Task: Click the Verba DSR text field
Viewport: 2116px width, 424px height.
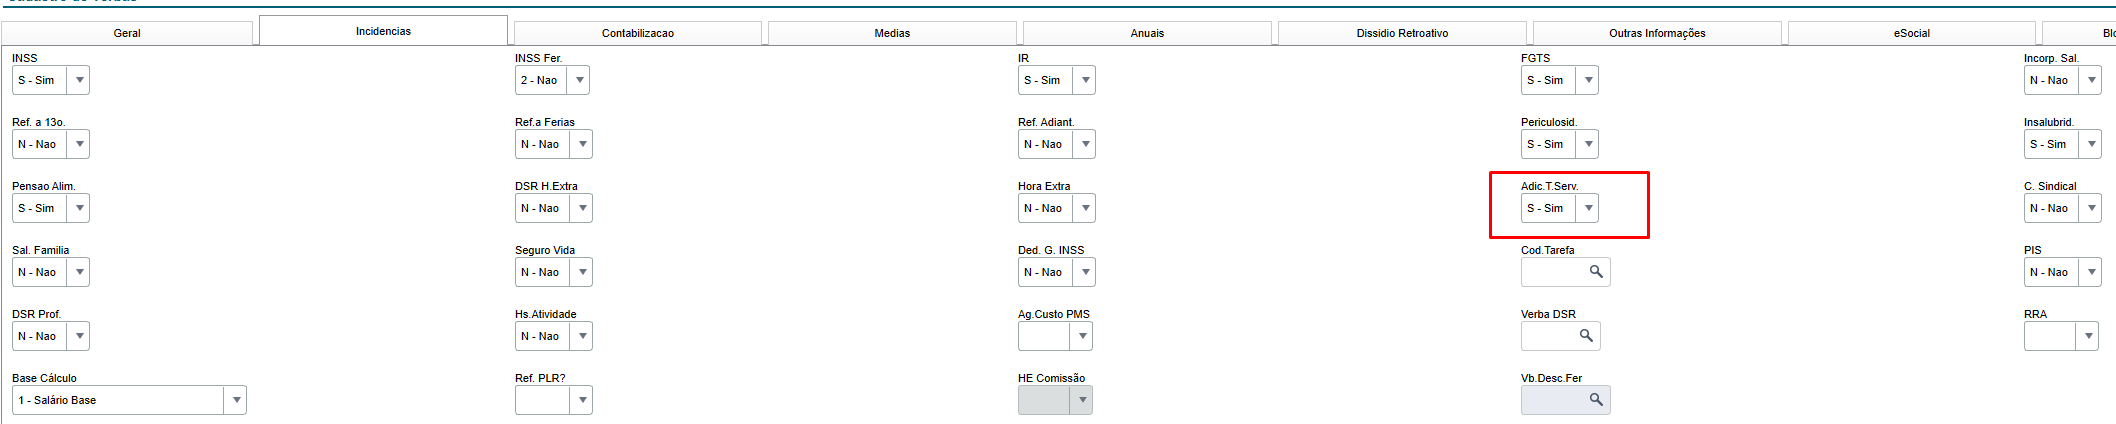Action: (x=1548, y=336)
